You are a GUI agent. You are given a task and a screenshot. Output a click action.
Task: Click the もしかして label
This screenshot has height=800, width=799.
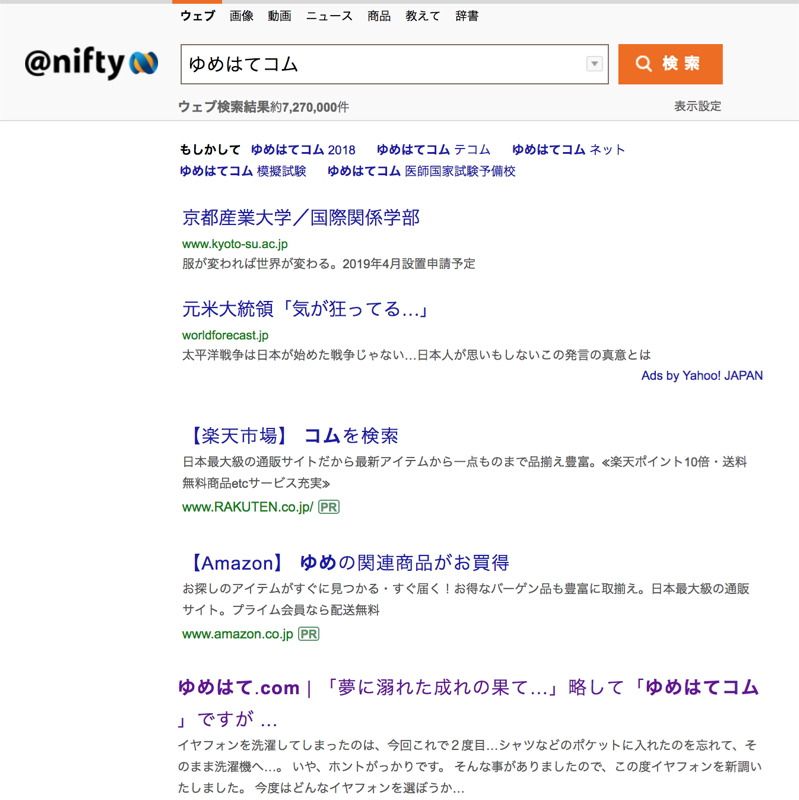pos(210,149)
